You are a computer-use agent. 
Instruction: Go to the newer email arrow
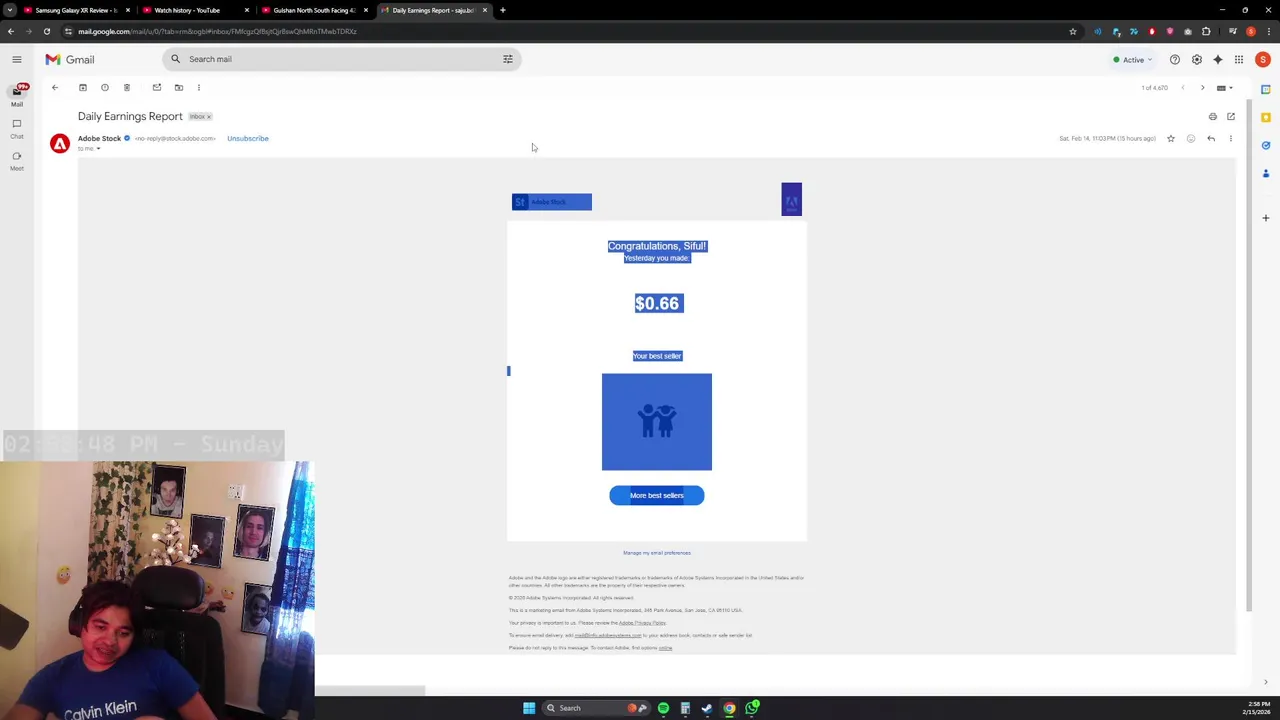[x=1183, y=88]
